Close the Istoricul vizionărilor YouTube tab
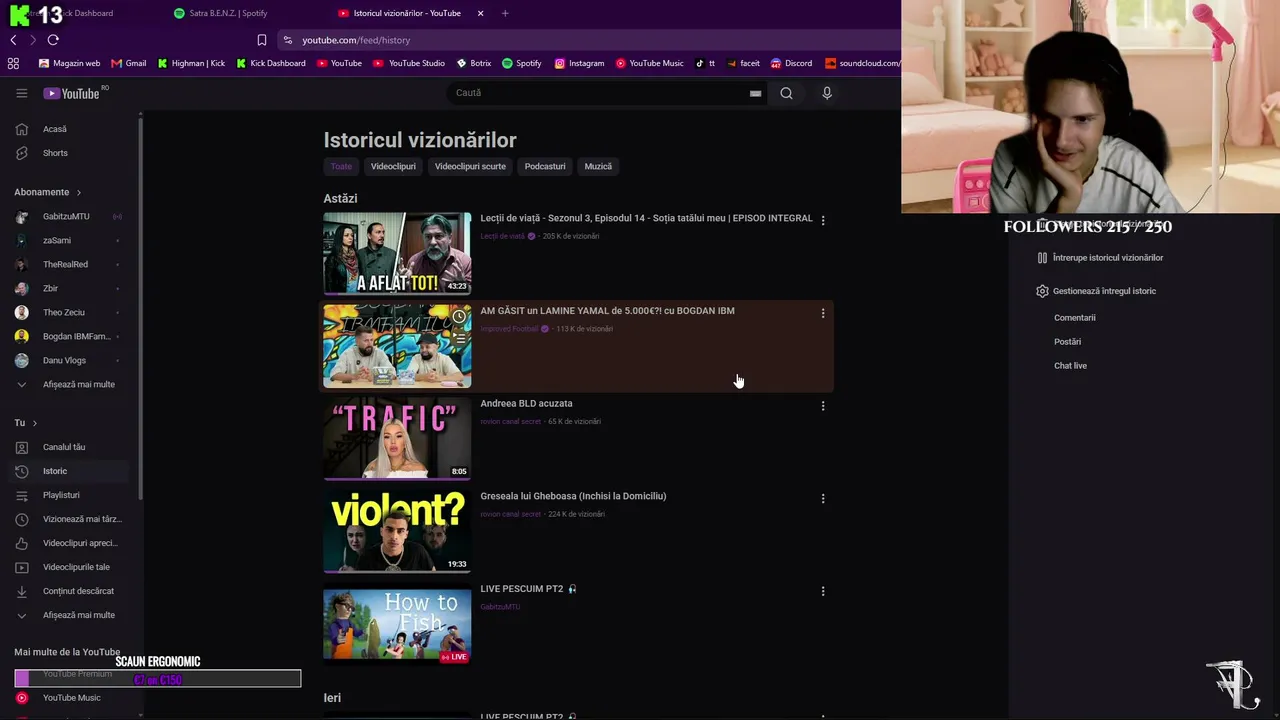Viewport: 1280px width, 720px height. pos(480,13)
